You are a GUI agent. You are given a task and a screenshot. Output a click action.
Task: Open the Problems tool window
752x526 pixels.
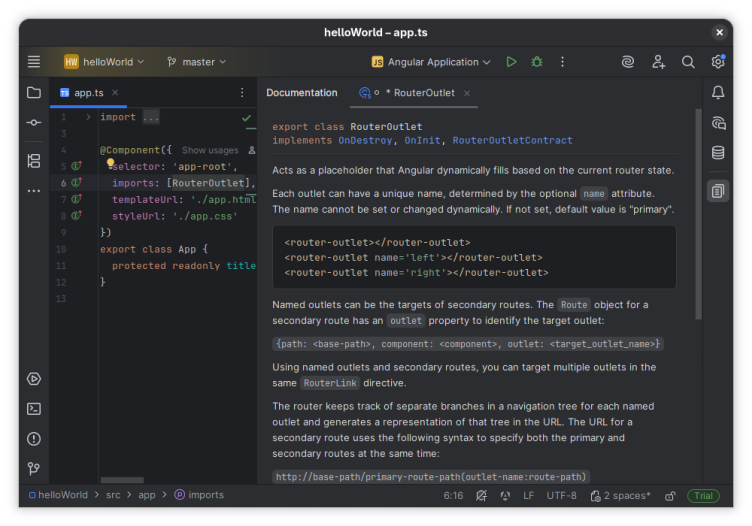[x=34, y=439]
